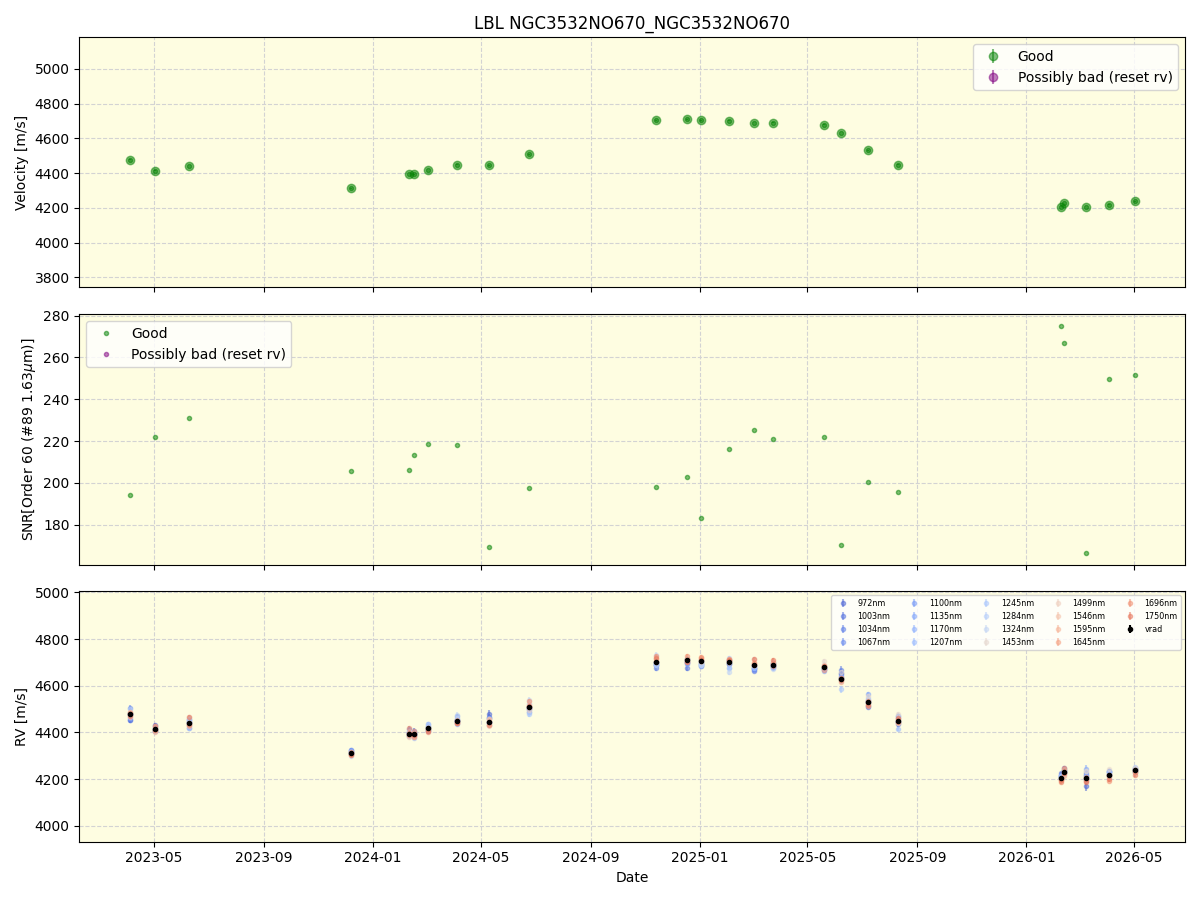Select the 972nm legend marker
Viewport: 1200px width, 900px height.
pos(843,603)
